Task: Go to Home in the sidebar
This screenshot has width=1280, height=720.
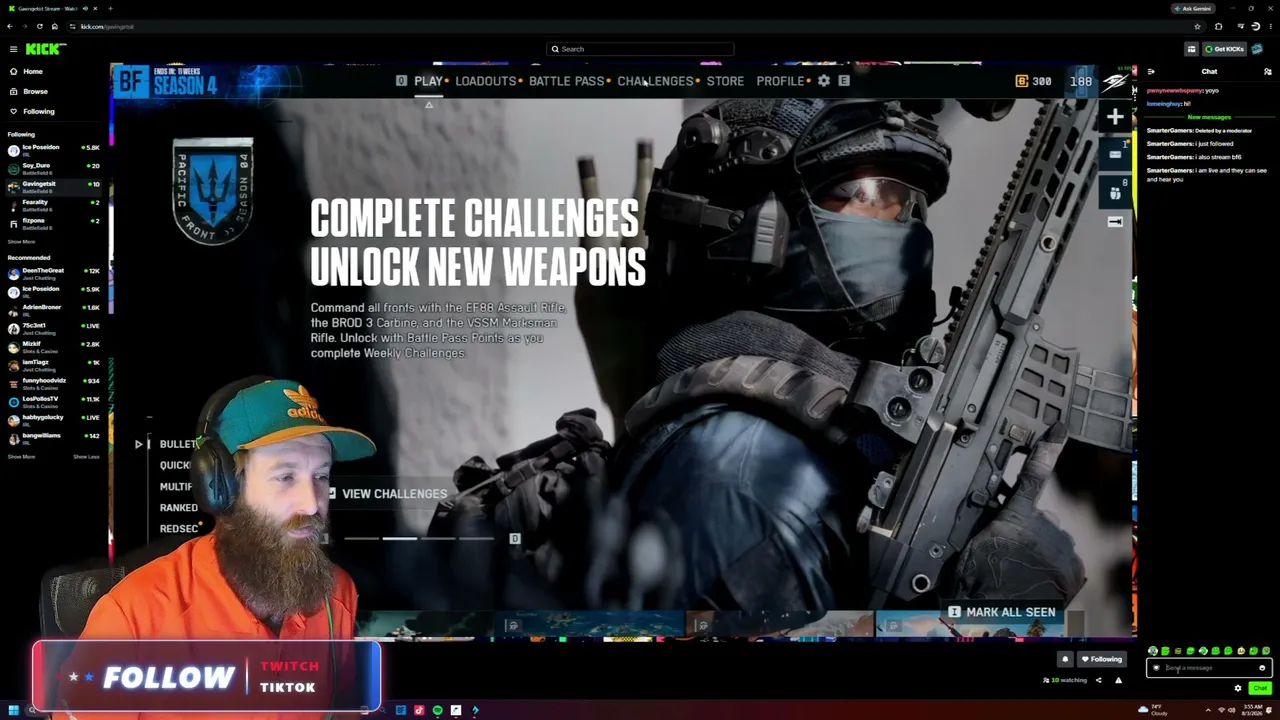Action: point(27,72)
